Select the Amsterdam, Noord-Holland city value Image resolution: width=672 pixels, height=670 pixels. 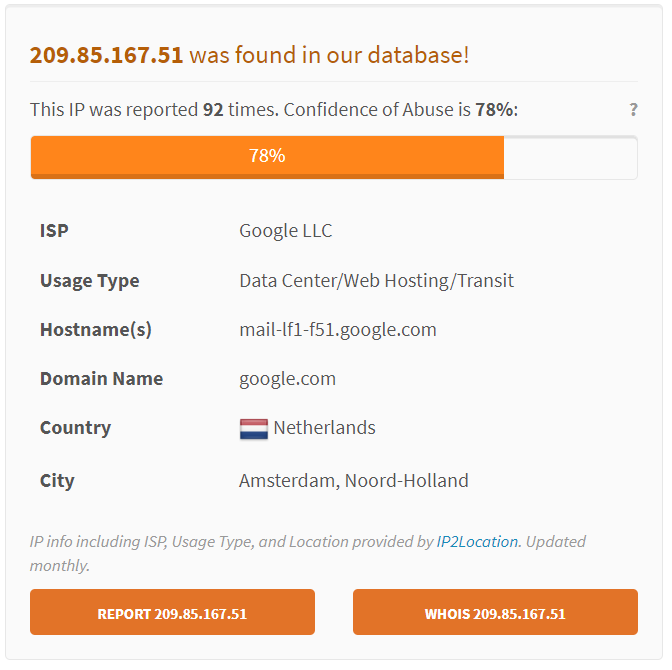pyautogui.click(x=354, y=481)
